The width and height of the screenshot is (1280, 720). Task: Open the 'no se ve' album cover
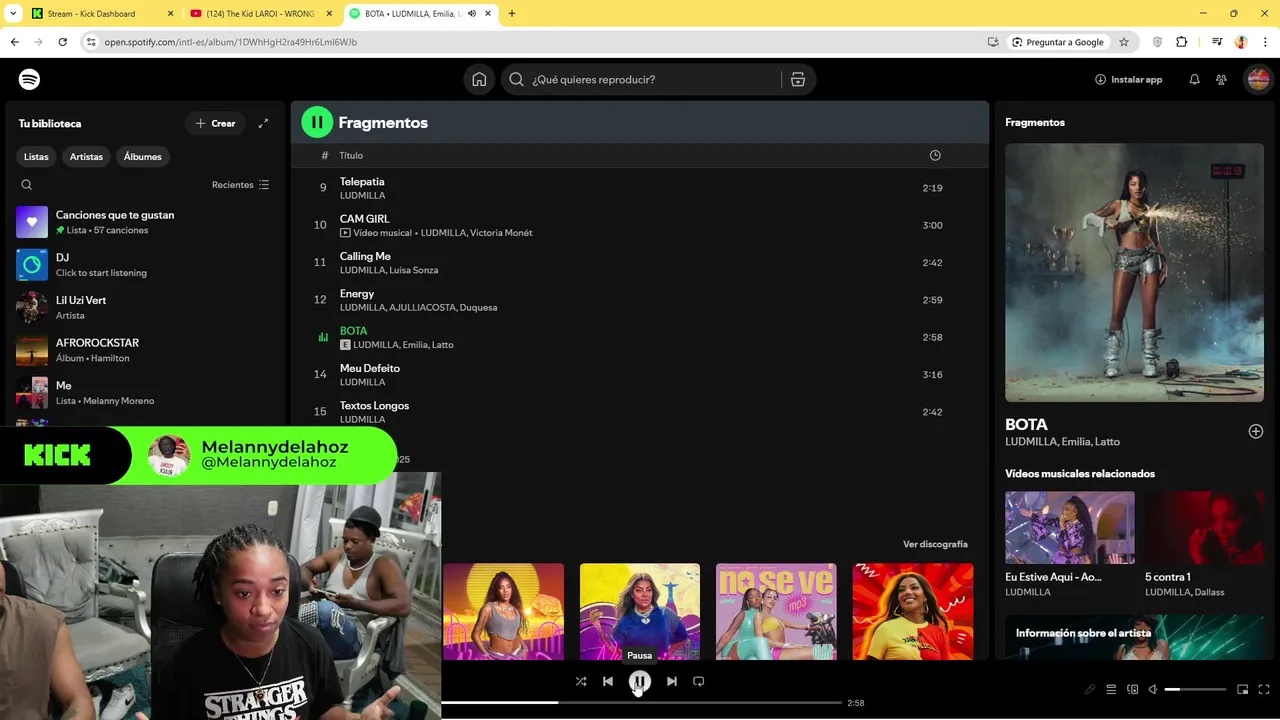pos(776,612)
